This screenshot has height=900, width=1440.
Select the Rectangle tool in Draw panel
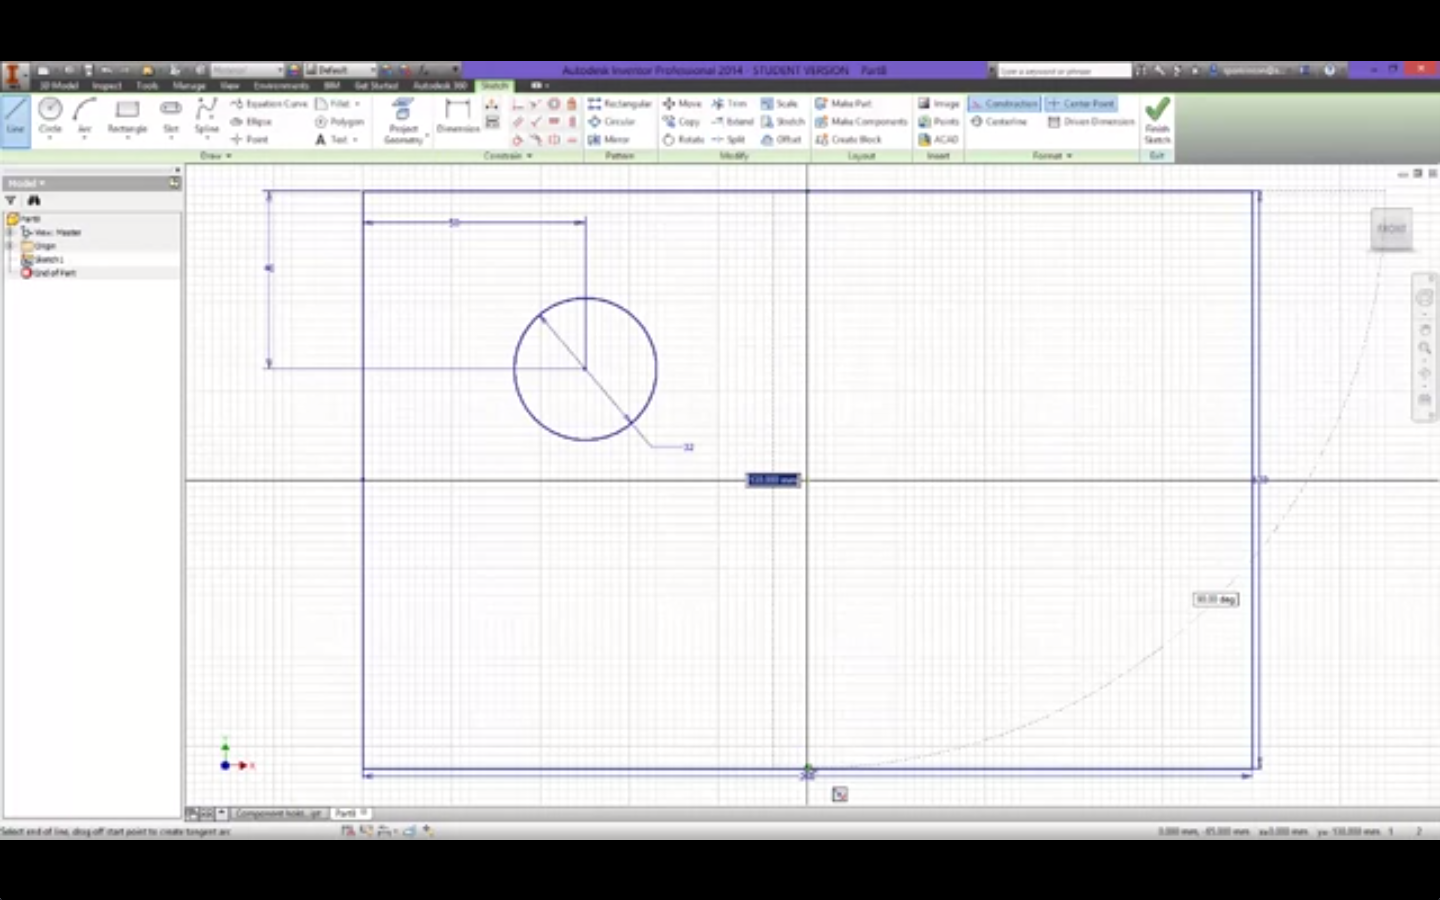[x=127, y=118]
